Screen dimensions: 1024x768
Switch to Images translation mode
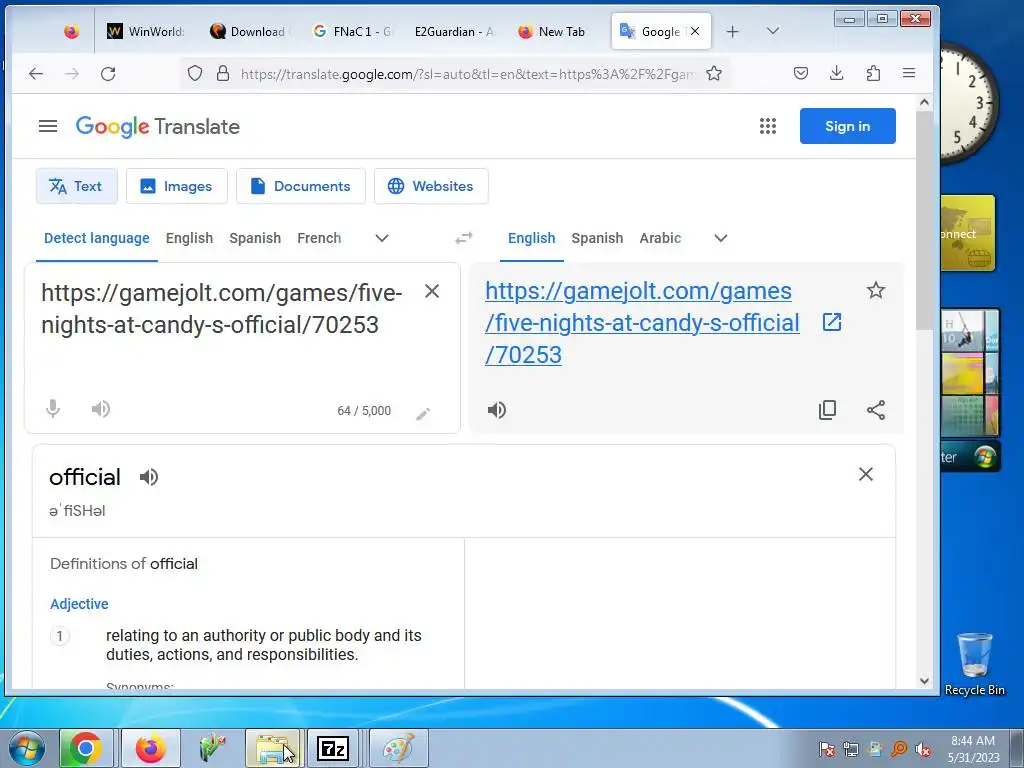(x=176, y=186)
